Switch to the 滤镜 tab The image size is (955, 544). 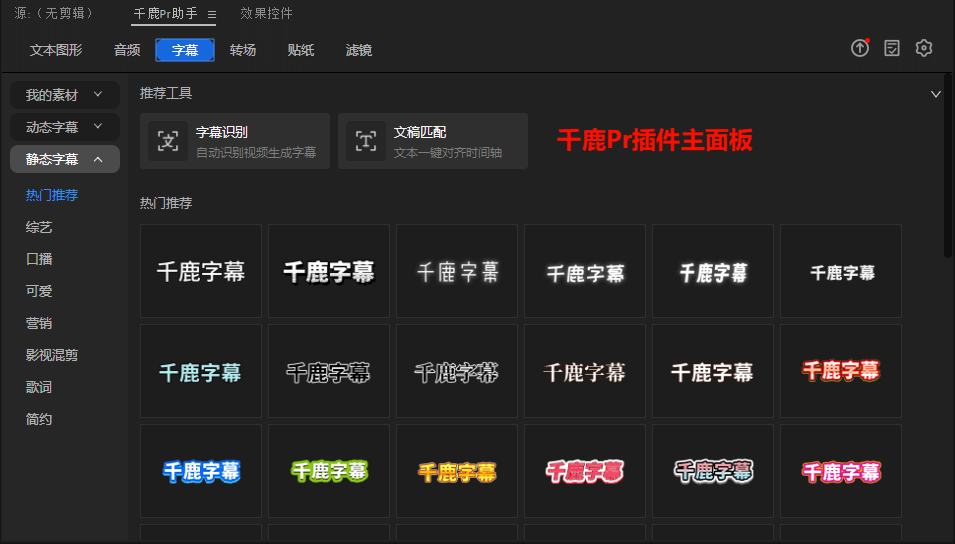click(x=359, y=50)
